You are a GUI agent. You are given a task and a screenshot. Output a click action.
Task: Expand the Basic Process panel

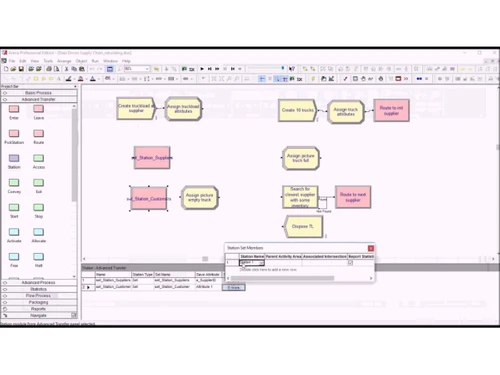(x=39, y=93)
